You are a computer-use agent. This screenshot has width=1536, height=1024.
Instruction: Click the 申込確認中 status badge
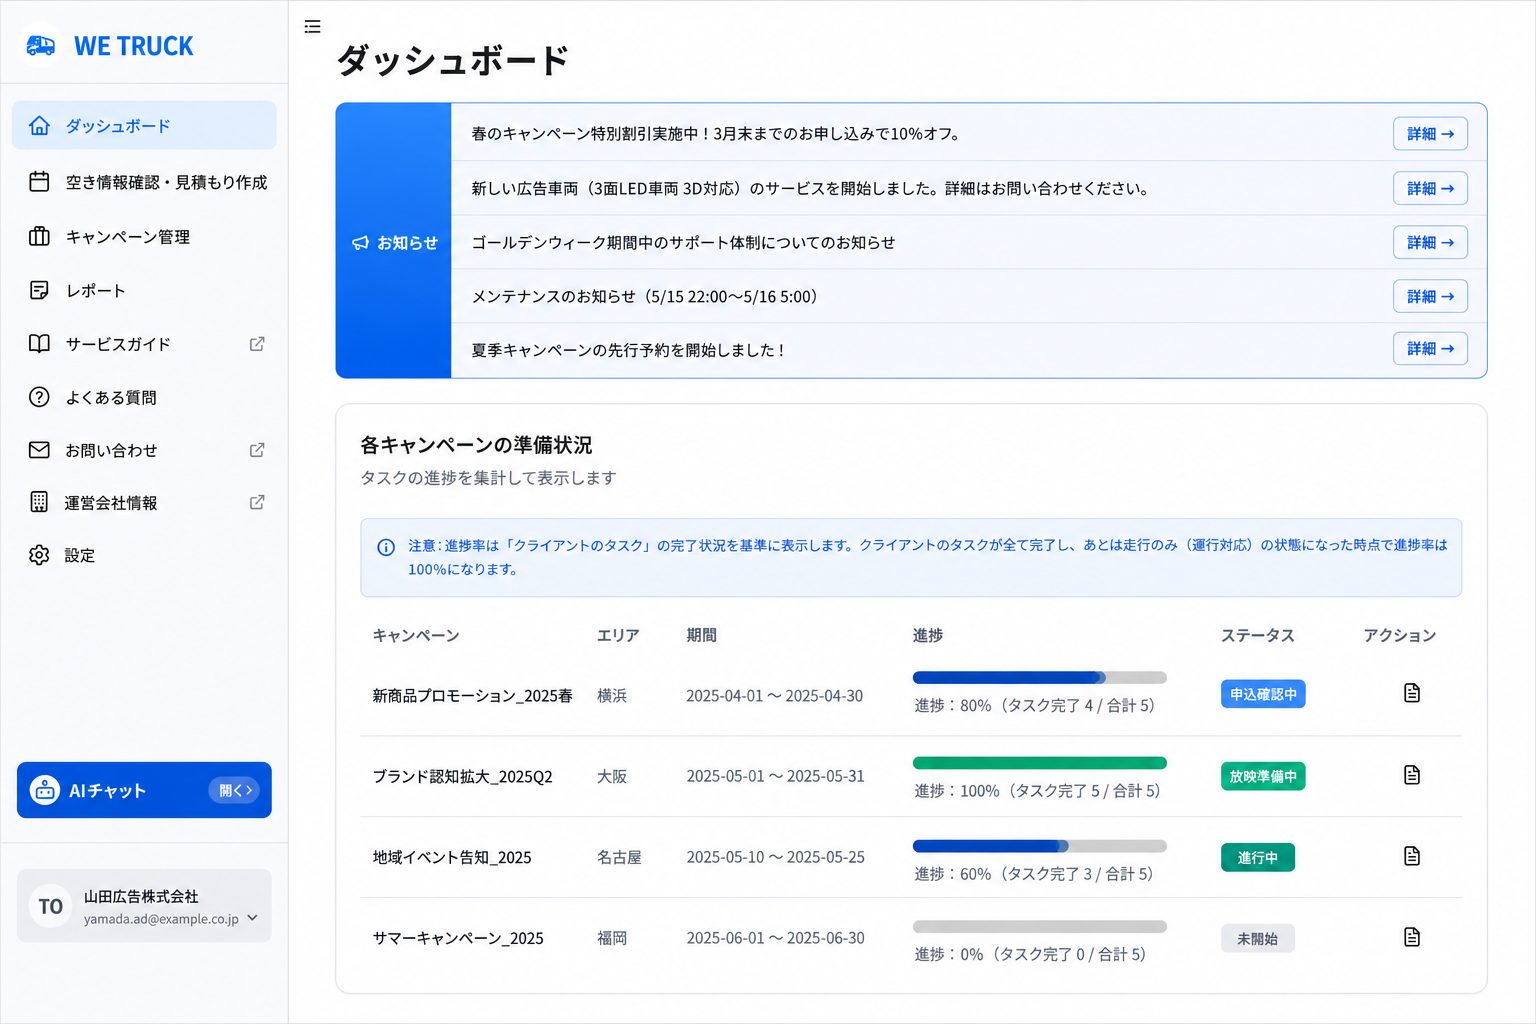point(1263,694)
